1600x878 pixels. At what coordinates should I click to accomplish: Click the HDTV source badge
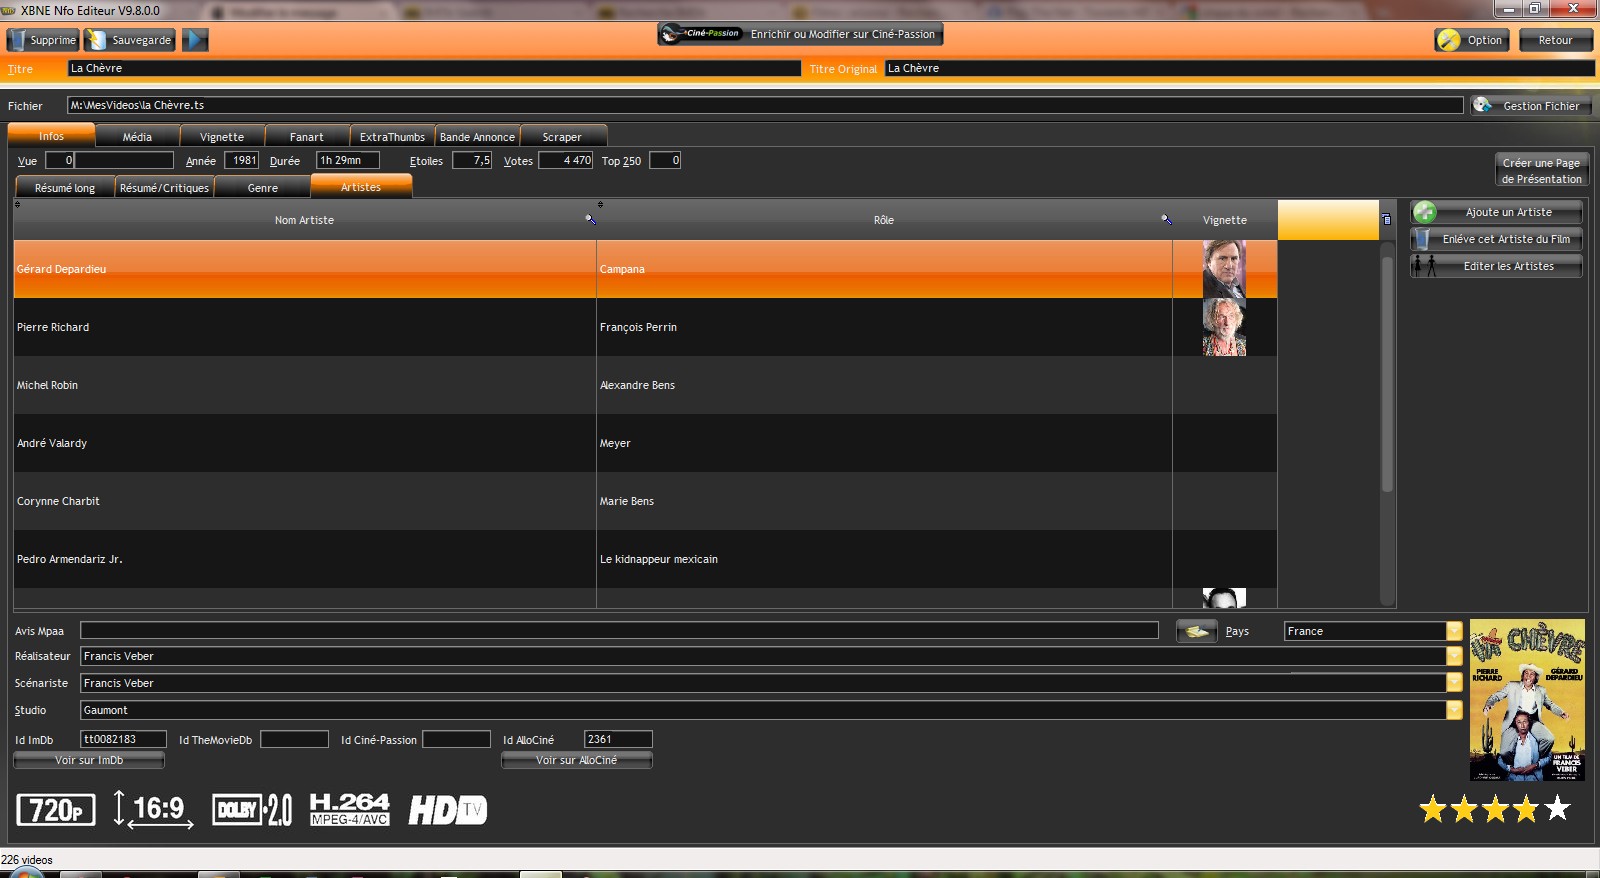click(x=447, y=809)
